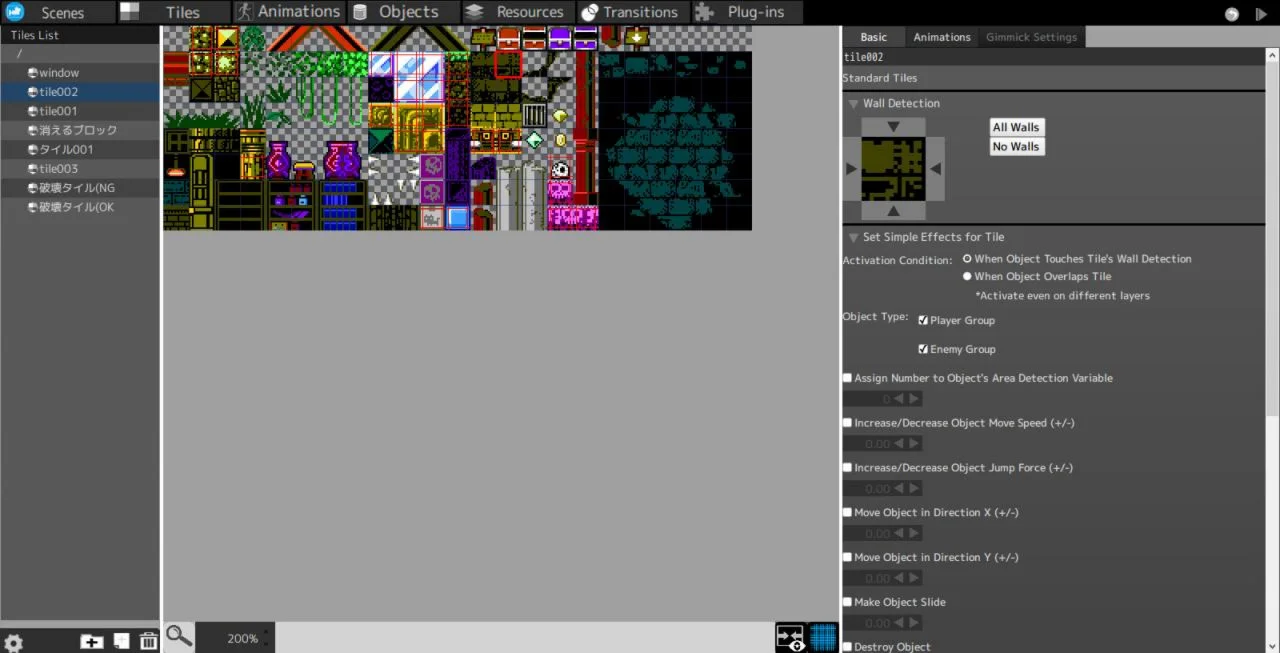Enable Make Object Slide checkbox
This screenshot has height=653, width=1280.
pyautogui.click(x=848, y=602)
